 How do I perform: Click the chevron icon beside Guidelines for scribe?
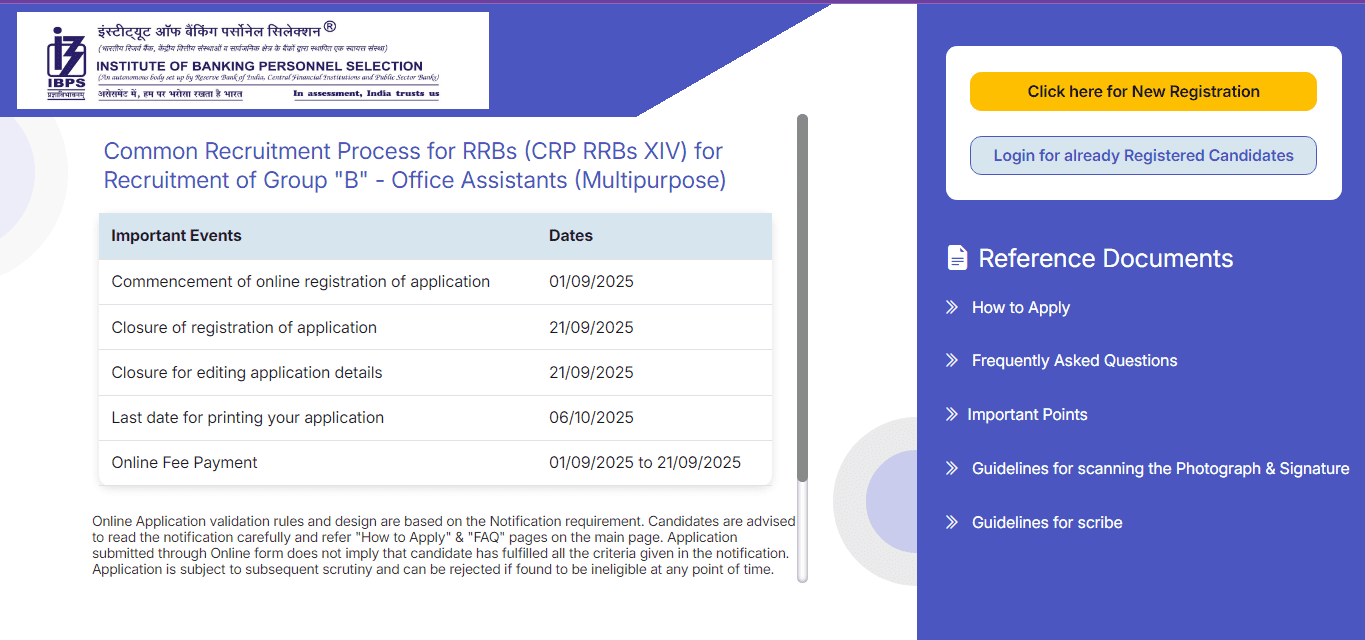[x=950, y=522]
